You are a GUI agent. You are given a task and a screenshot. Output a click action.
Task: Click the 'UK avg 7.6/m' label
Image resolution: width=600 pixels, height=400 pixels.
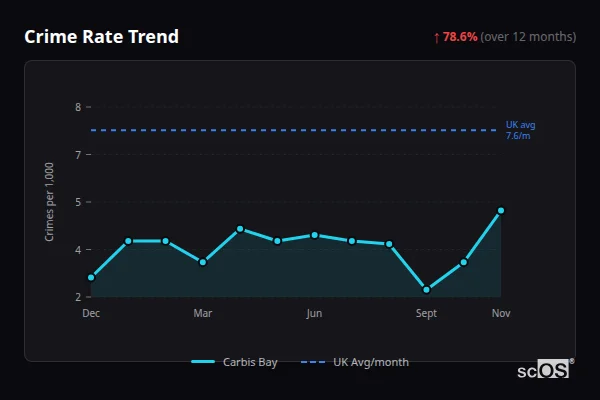point(520,130)
